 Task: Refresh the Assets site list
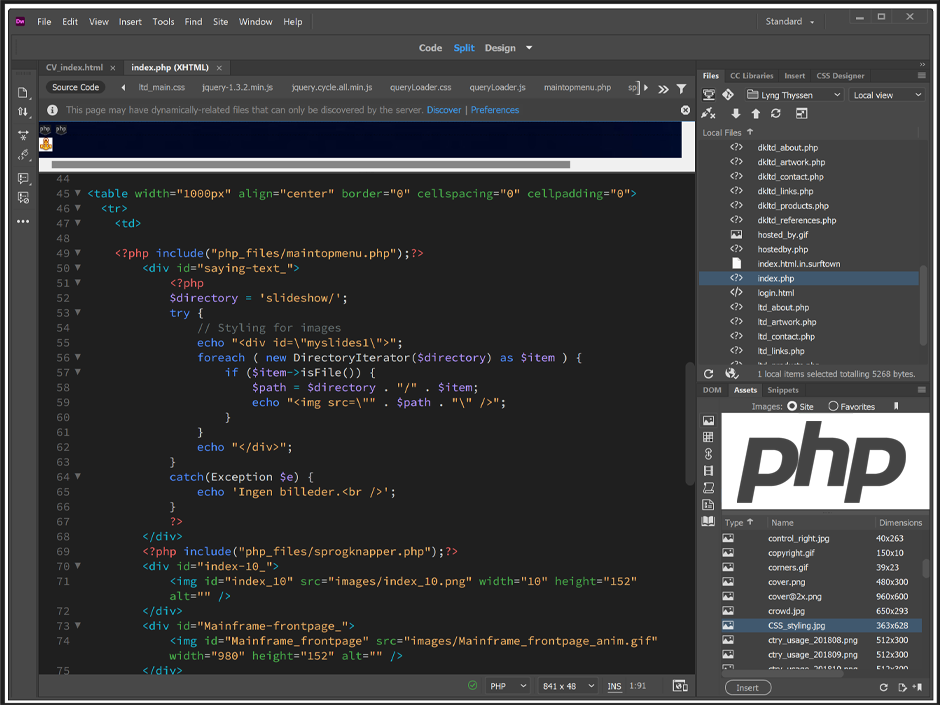pyautogui.click(x=883, y=687)
